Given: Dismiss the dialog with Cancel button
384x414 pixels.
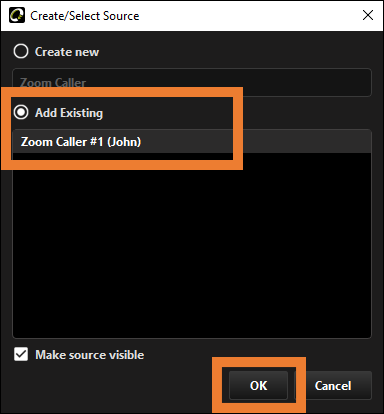Looking at the screenshot, I should tap(333, 385).
